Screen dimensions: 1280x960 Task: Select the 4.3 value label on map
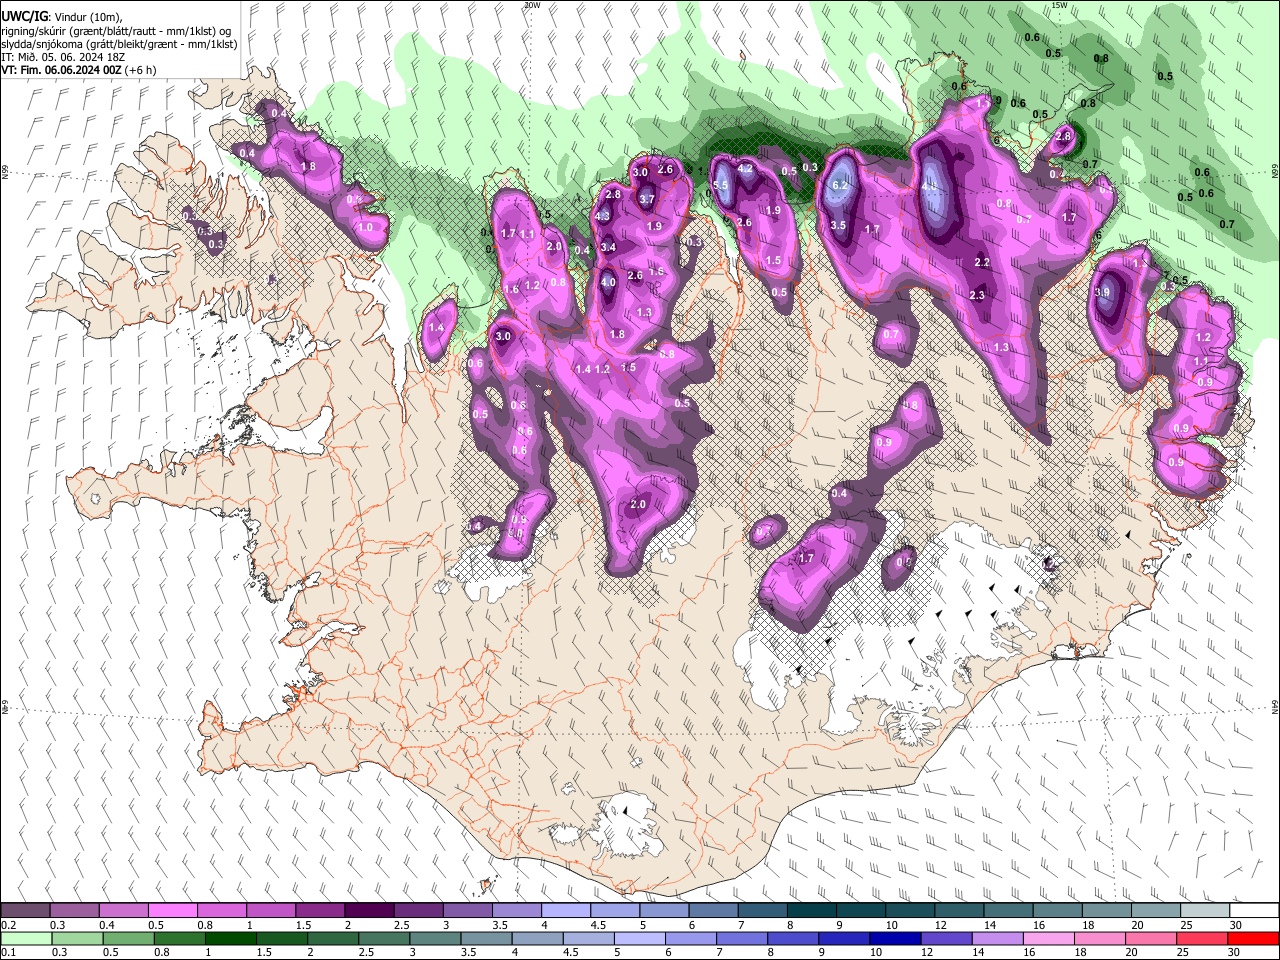[x=603, y=216]
